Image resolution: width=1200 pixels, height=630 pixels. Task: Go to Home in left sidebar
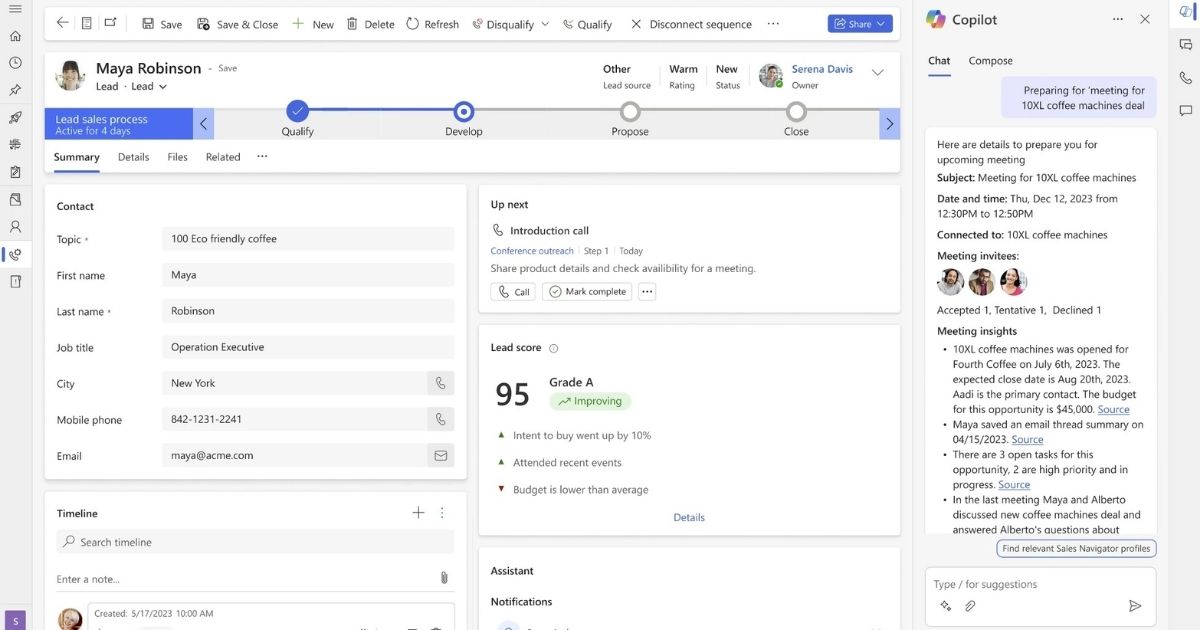coord(15,36)
